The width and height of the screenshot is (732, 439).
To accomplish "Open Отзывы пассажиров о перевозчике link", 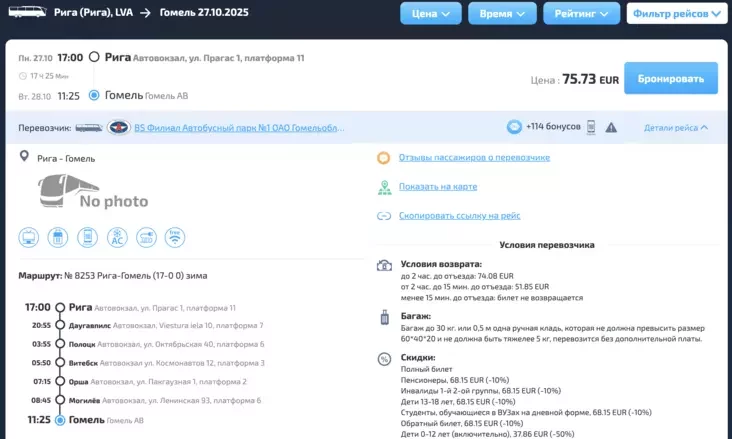I will (x=474, y=158).
